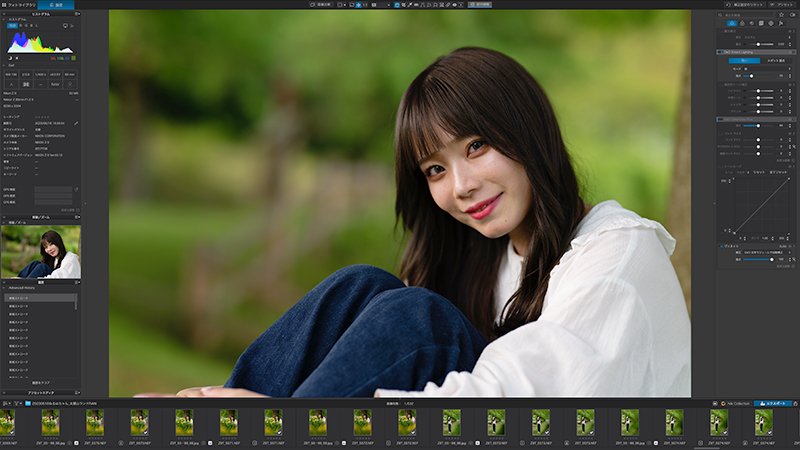Toggle highlight clipping sun icon under histogram
This screenshot has width=800, height=450.
click(x=17, y=58)
